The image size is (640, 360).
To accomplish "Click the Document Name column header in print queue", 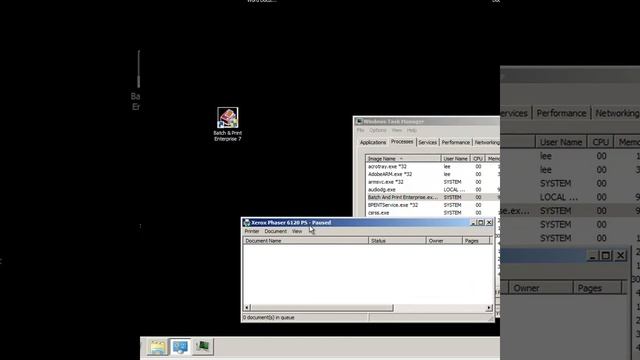I will 306,241.
